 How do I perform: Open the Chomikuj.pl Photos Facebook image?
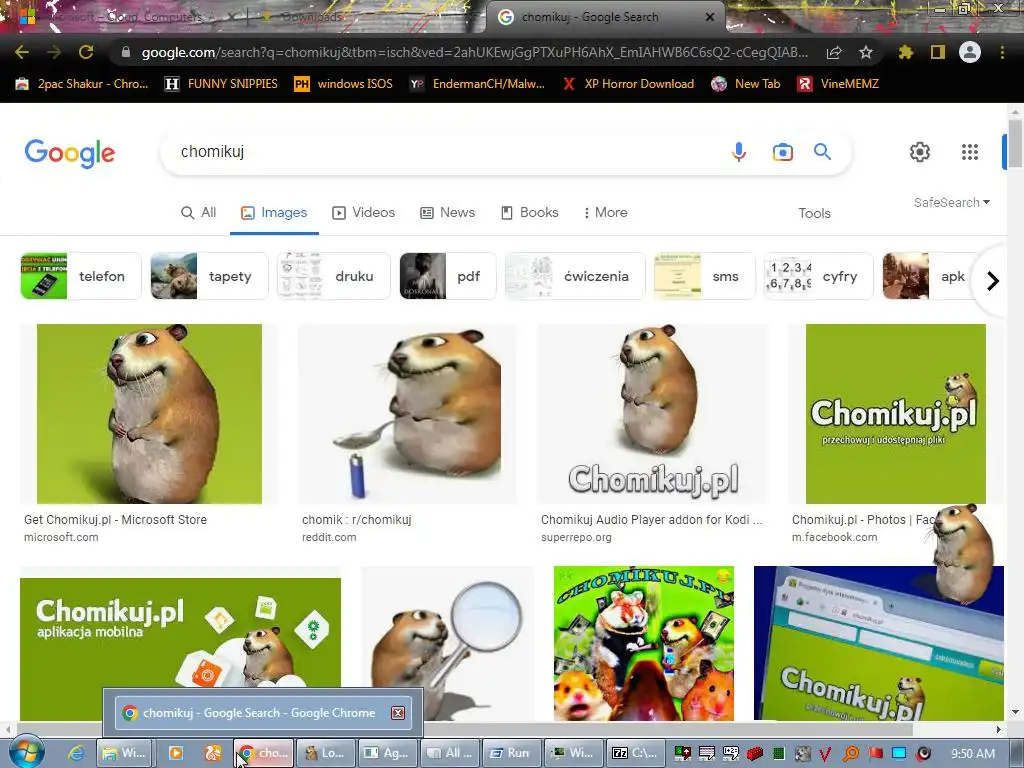(x=895, y=414)
